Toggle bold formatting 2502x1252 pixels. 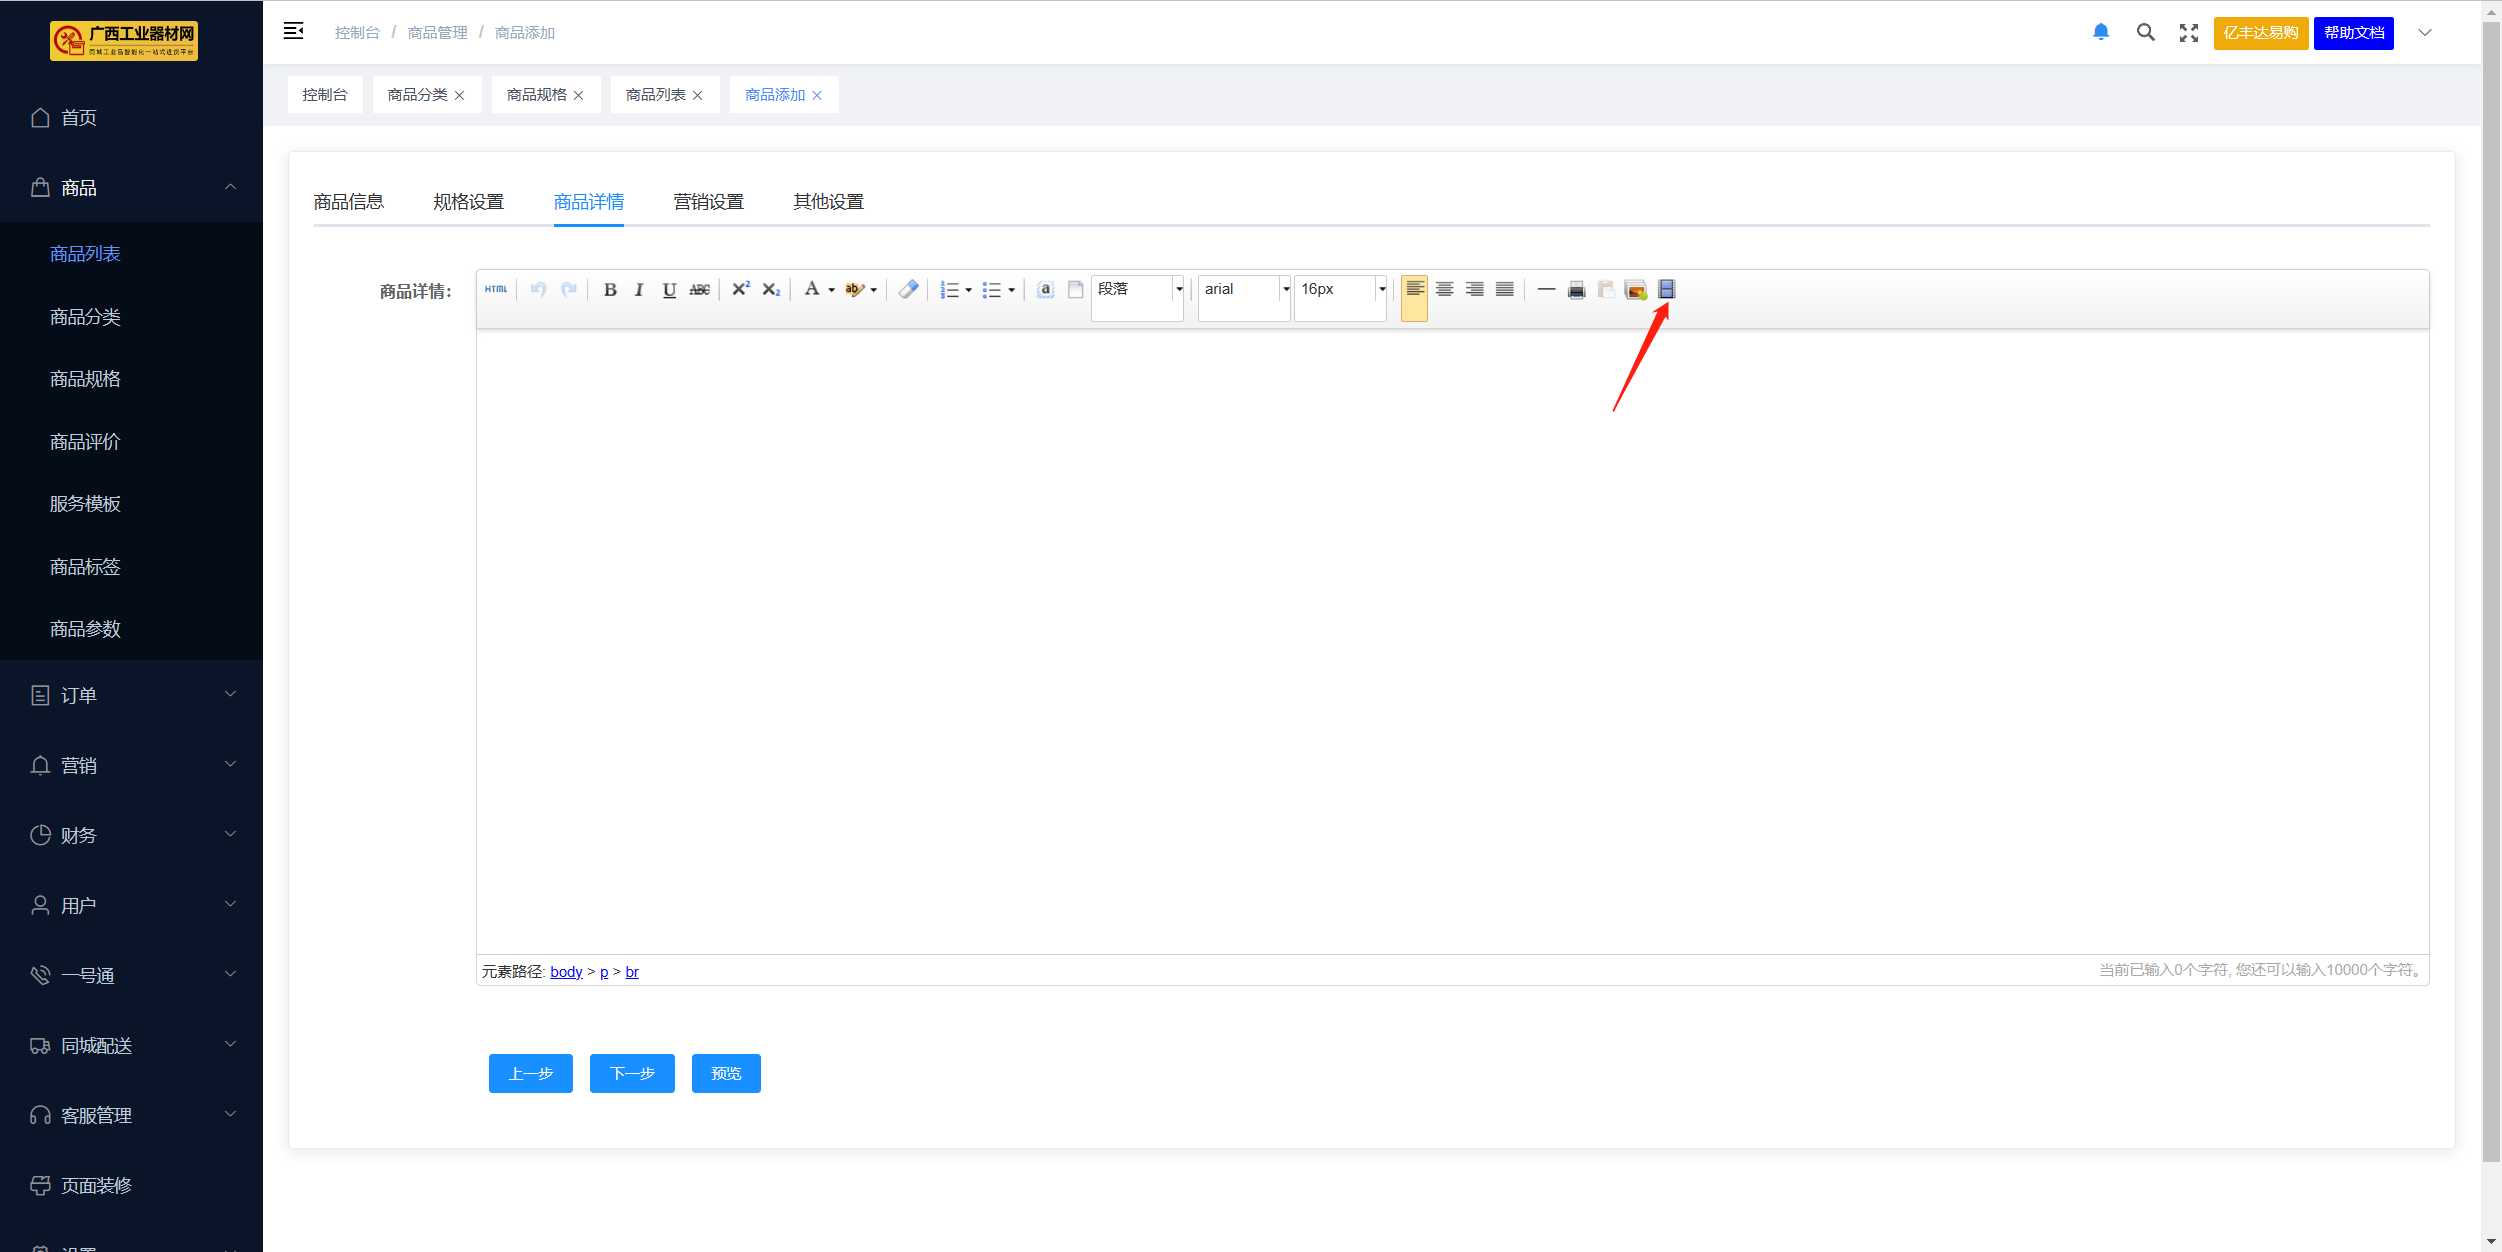coord(610,290)
